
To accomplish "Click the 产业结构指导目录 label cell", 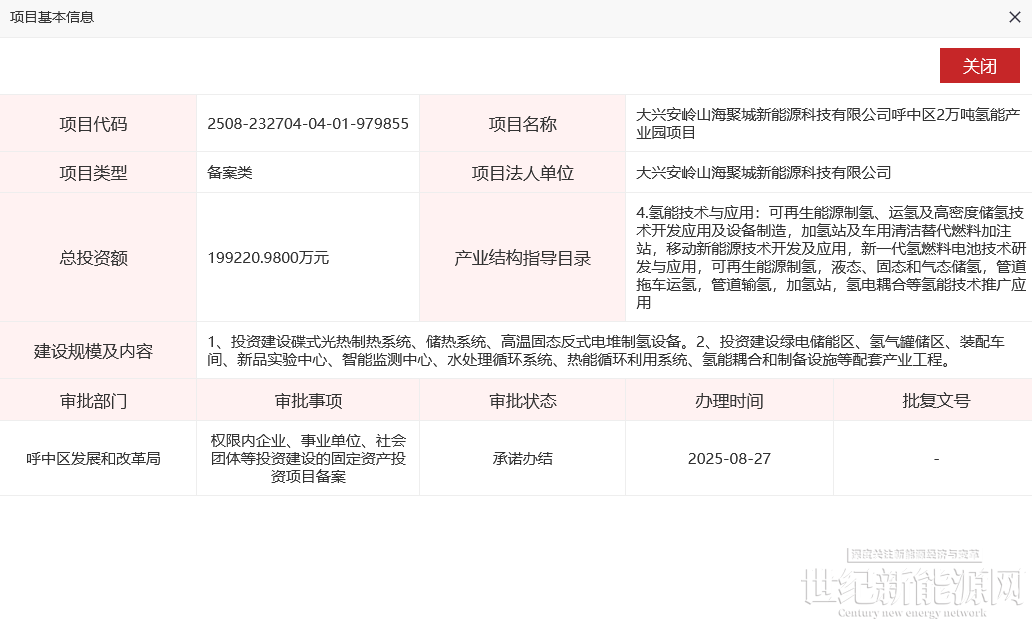I will point(522,258).
